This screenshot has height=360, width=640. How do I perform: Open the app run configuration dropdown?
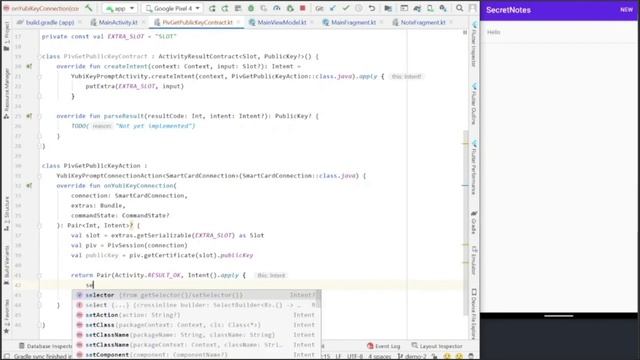[120, 8]
